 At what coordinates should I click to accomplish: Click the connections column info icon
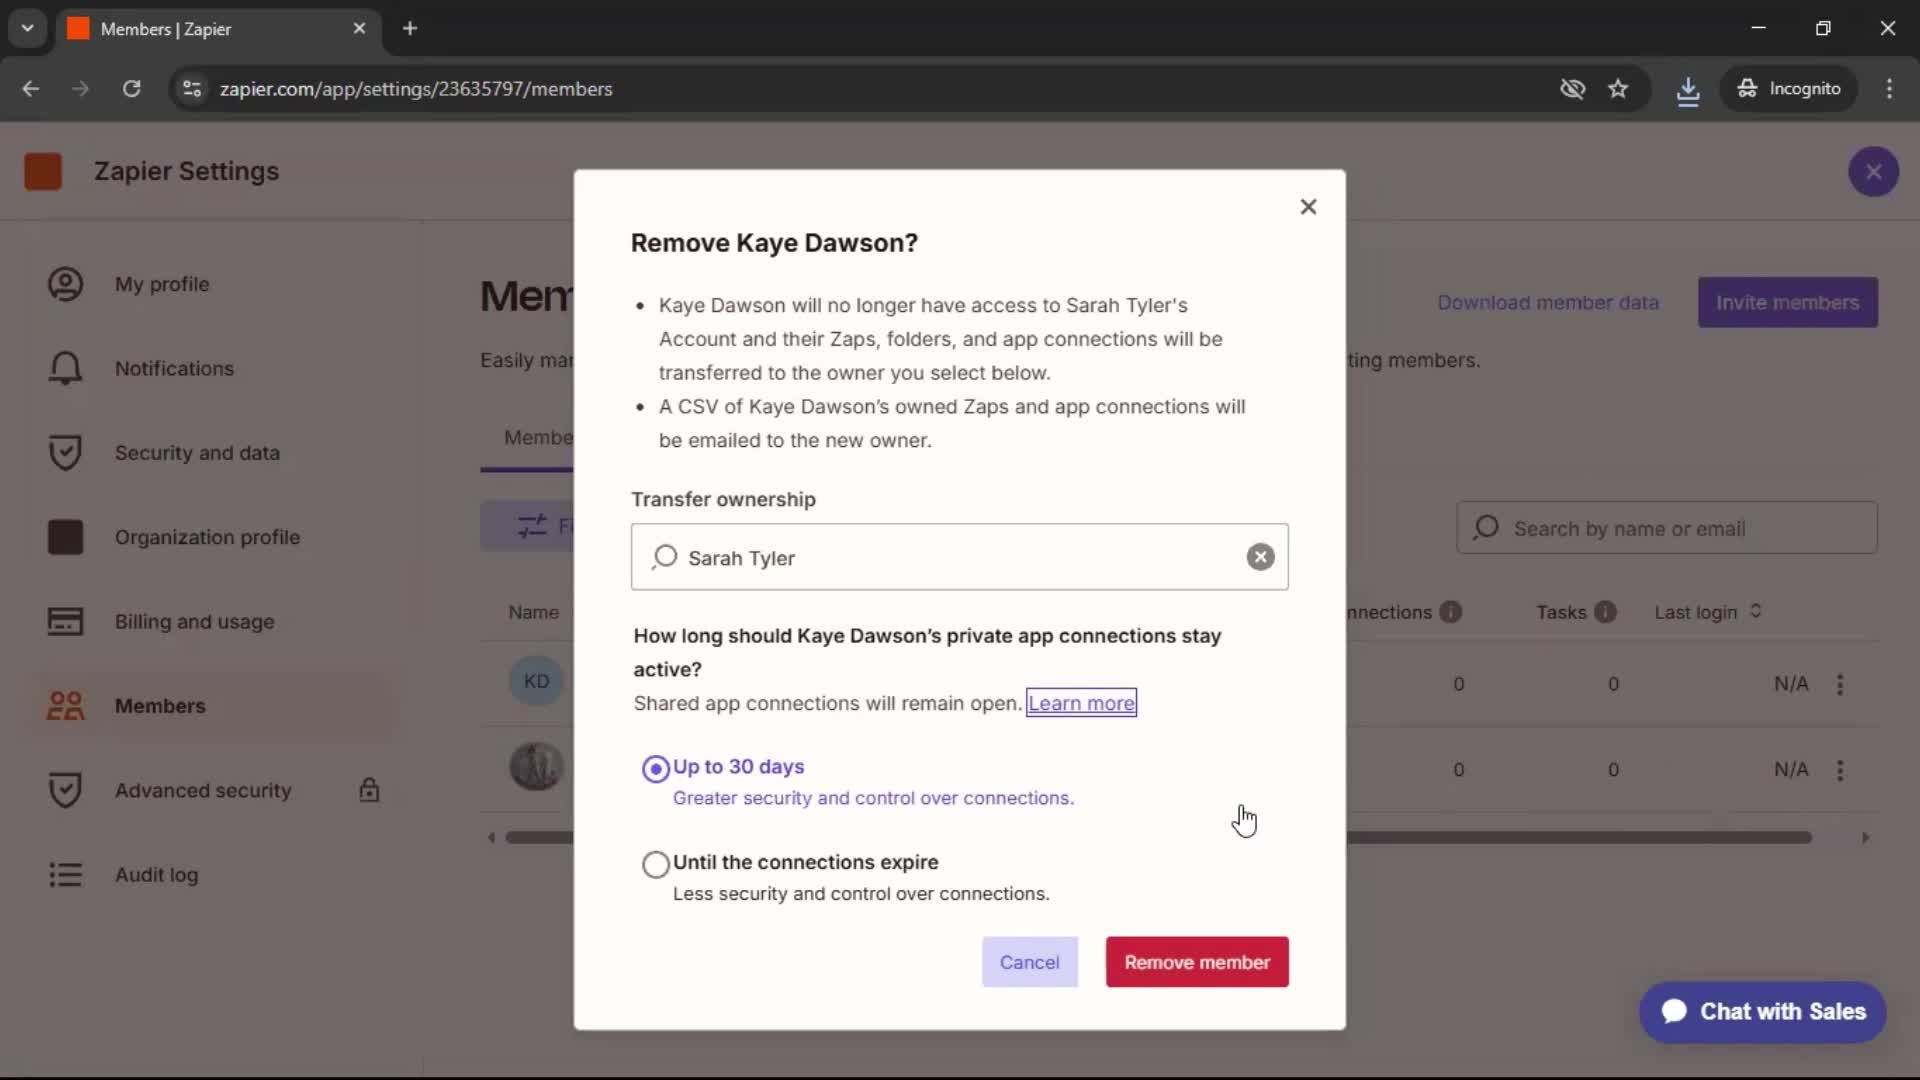[x=1451, y=612]
